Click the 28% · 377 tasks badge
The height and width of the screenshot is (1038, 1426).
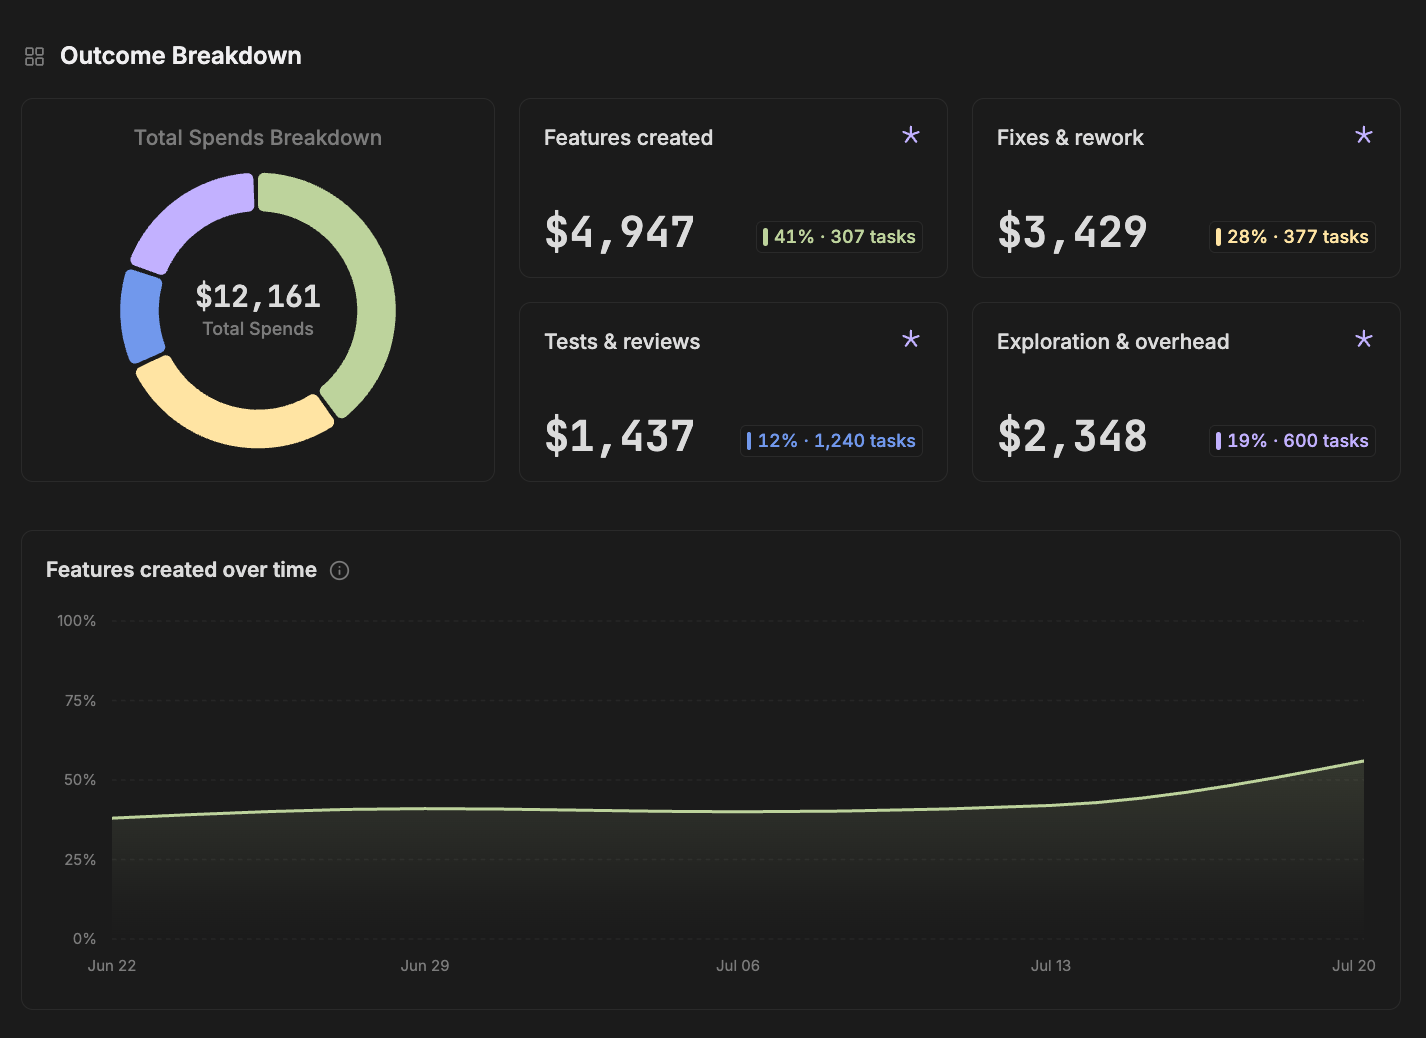[1292, 237]
